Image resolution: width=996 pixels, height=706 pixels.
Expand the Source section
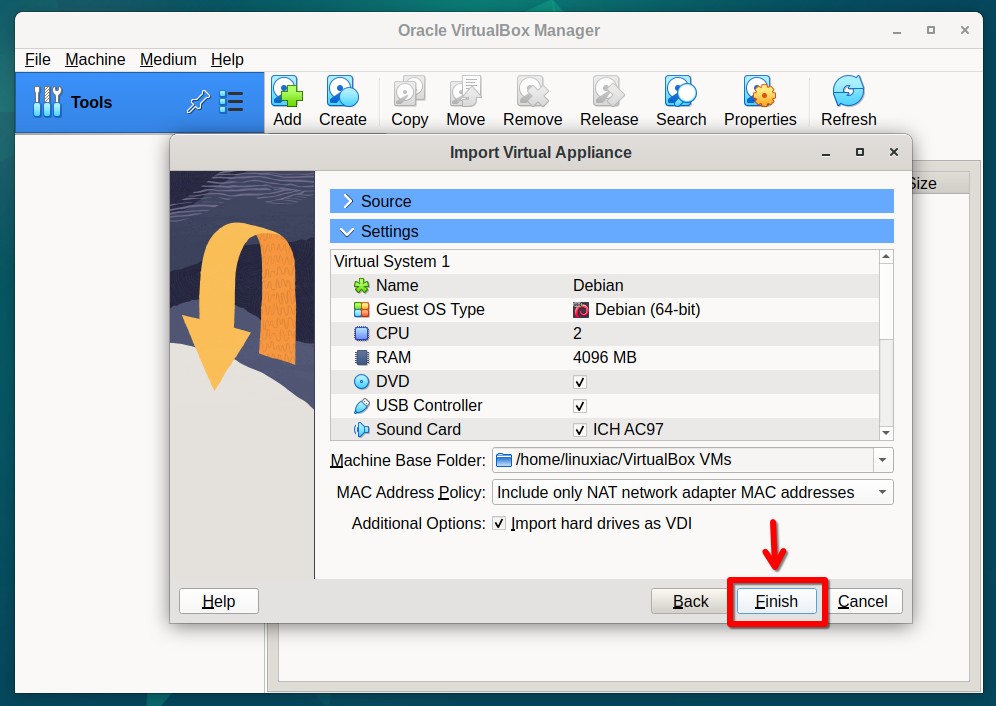pyautogui.click(x=612, y=201)
